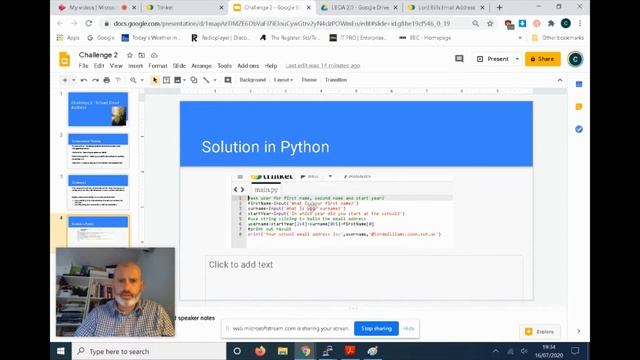This screenshot has width=640, height=360.
Task: Insert an image from toolbar
Action: [178, 80]
